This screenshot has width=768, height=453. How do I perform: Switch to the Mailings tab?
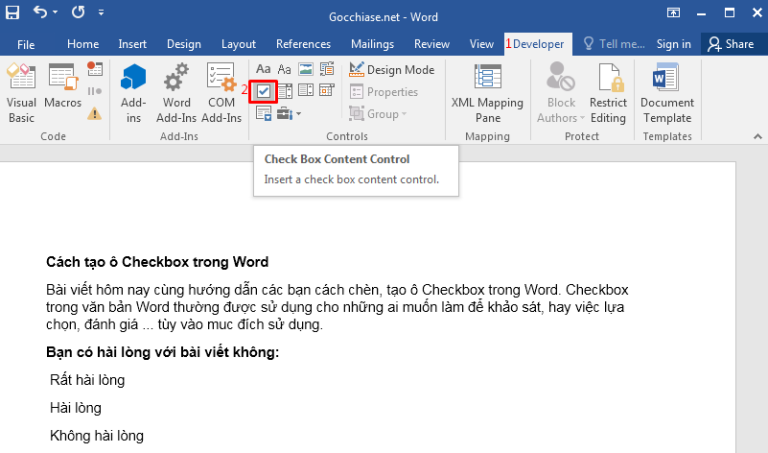tap(372, 44)
